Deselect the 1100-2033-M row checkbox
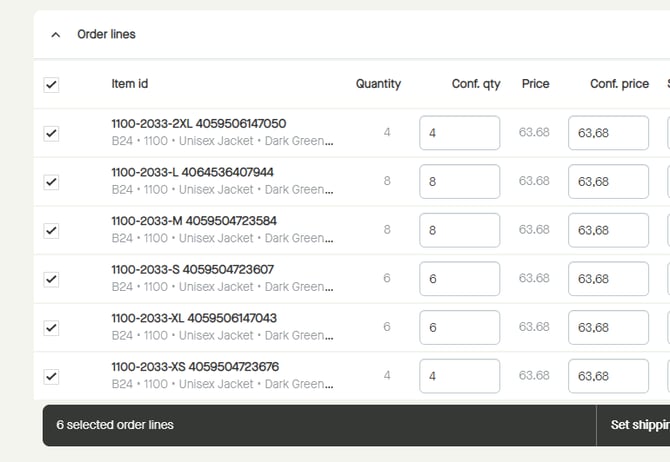This screenshot has width=670, height=462. click(51, 230)
